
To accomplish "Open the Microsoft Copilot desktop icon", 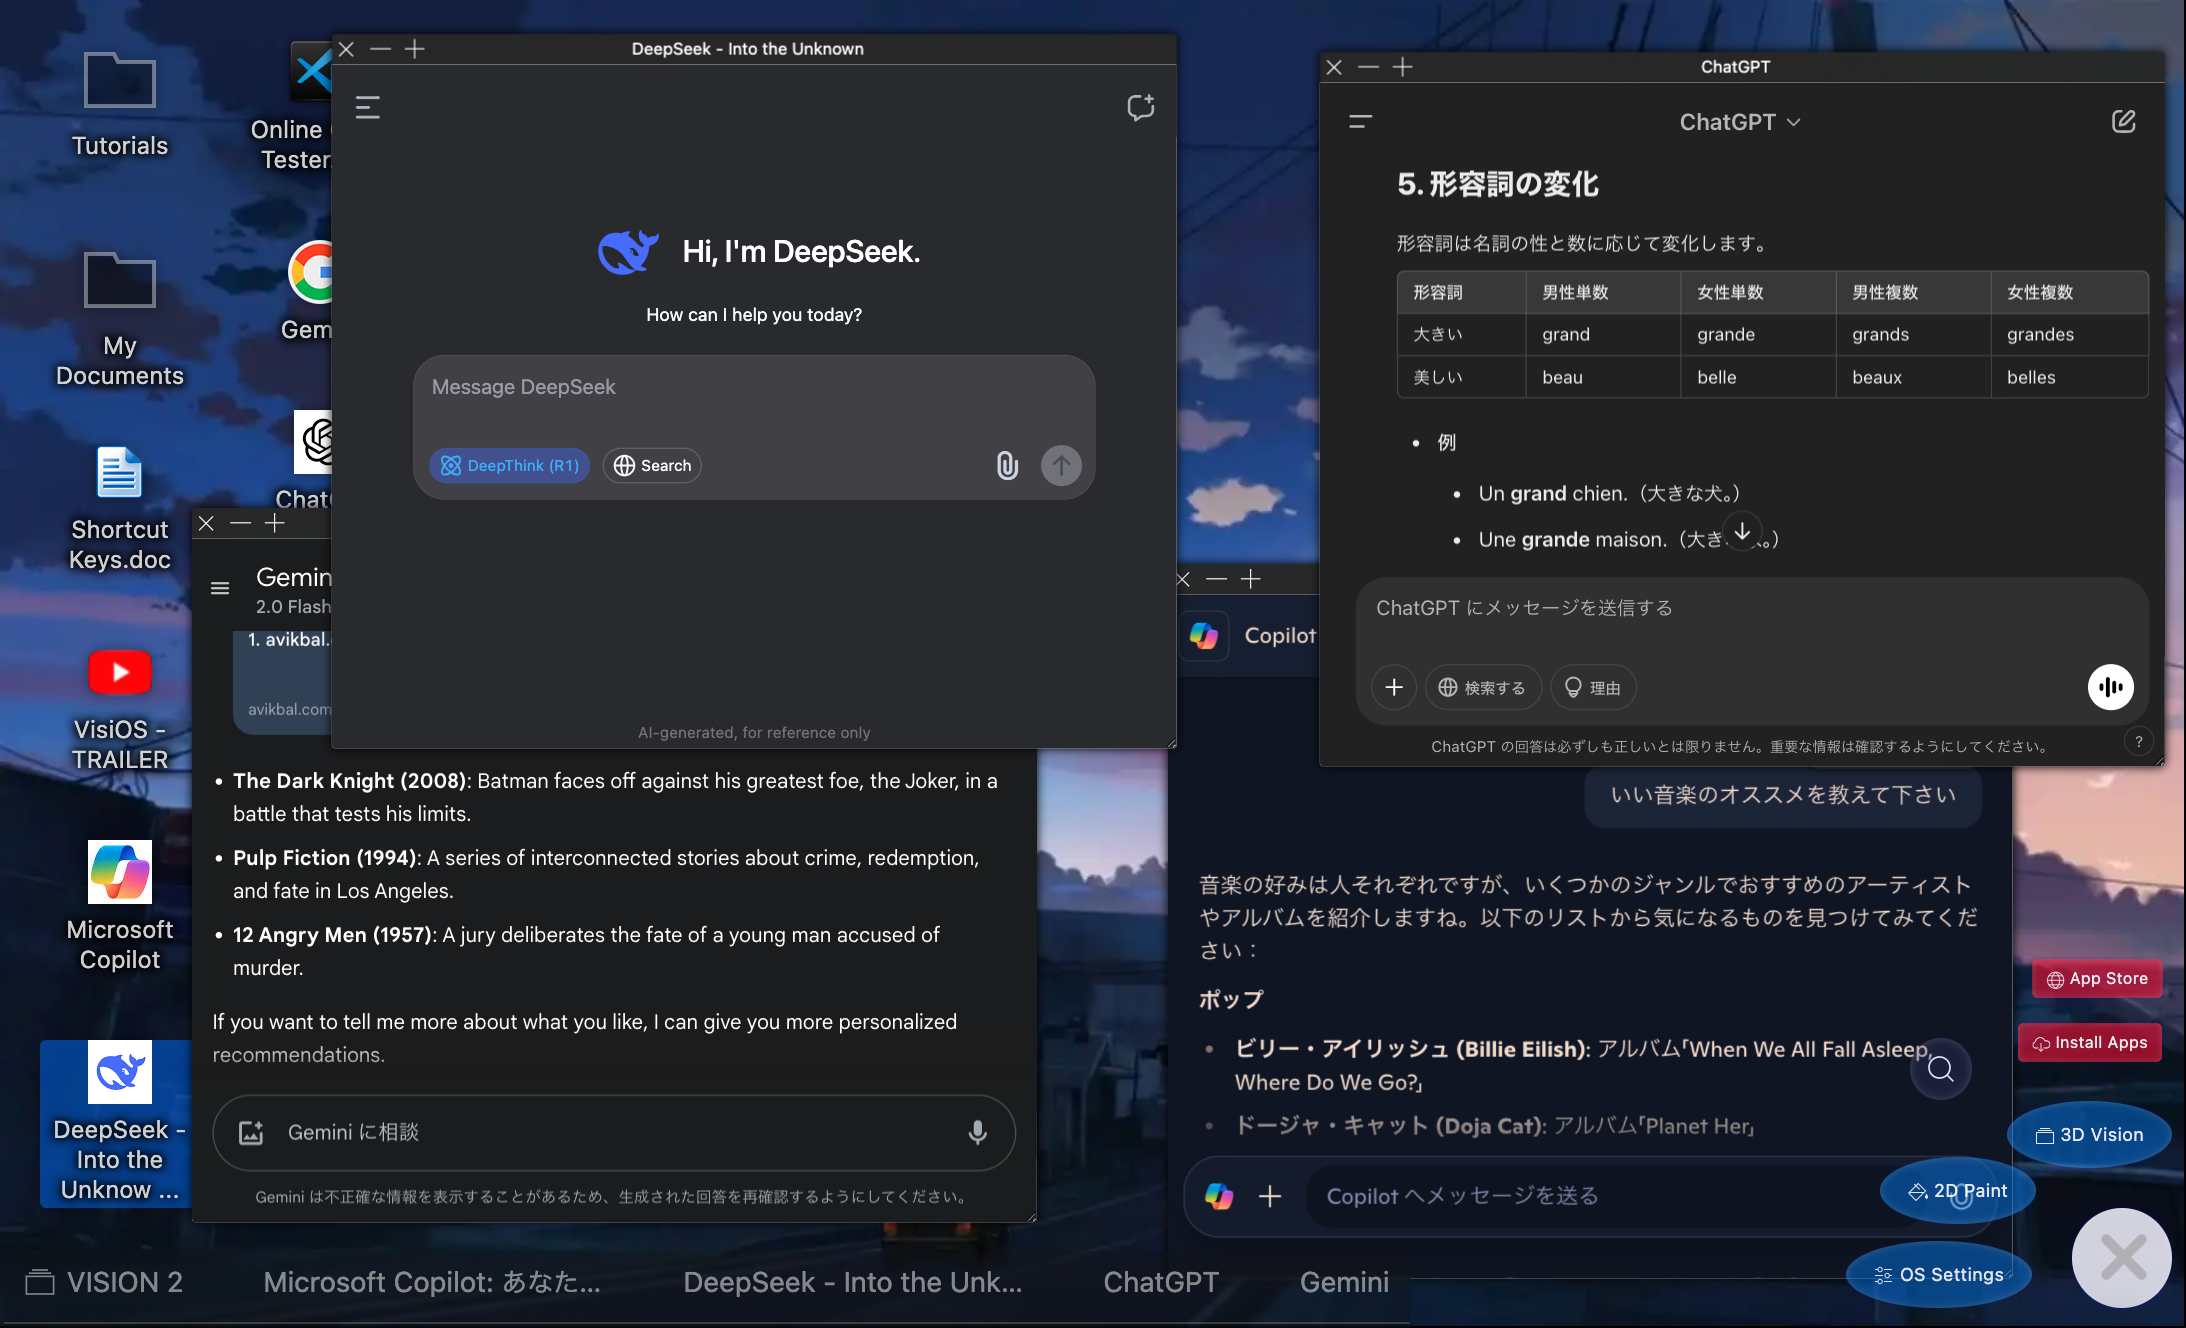I will tap(119, 906).
